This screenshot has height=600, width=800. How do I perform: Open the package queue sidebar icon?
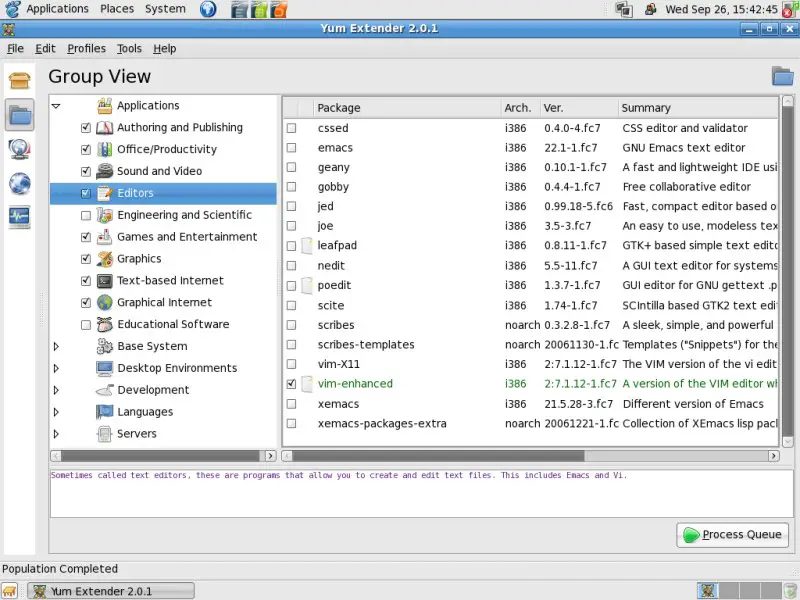(19, 149)
